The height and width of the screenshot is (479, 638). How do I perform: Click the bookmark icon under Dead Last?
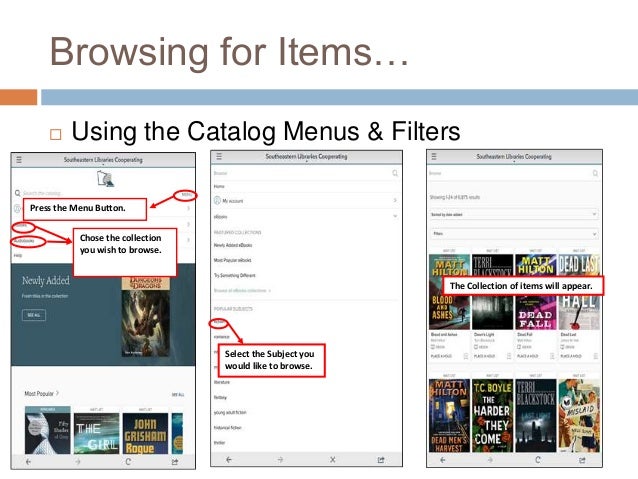(595, 356)
